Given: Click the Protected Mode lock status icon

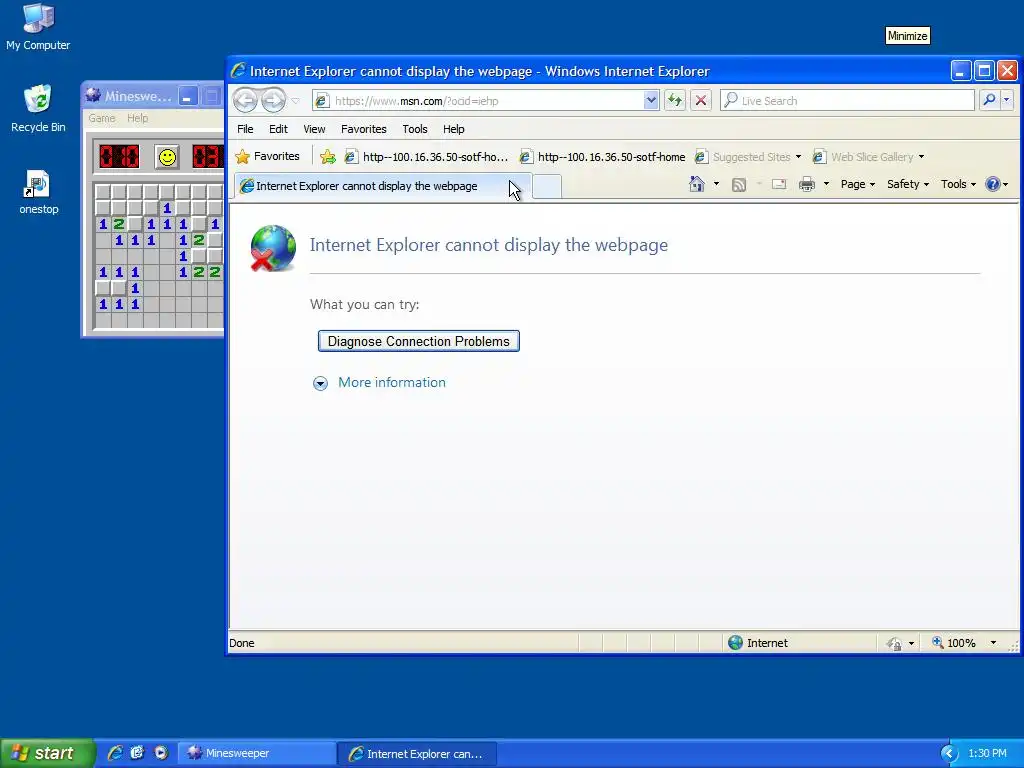Looking at the screenshot, I should coord(894,644).
